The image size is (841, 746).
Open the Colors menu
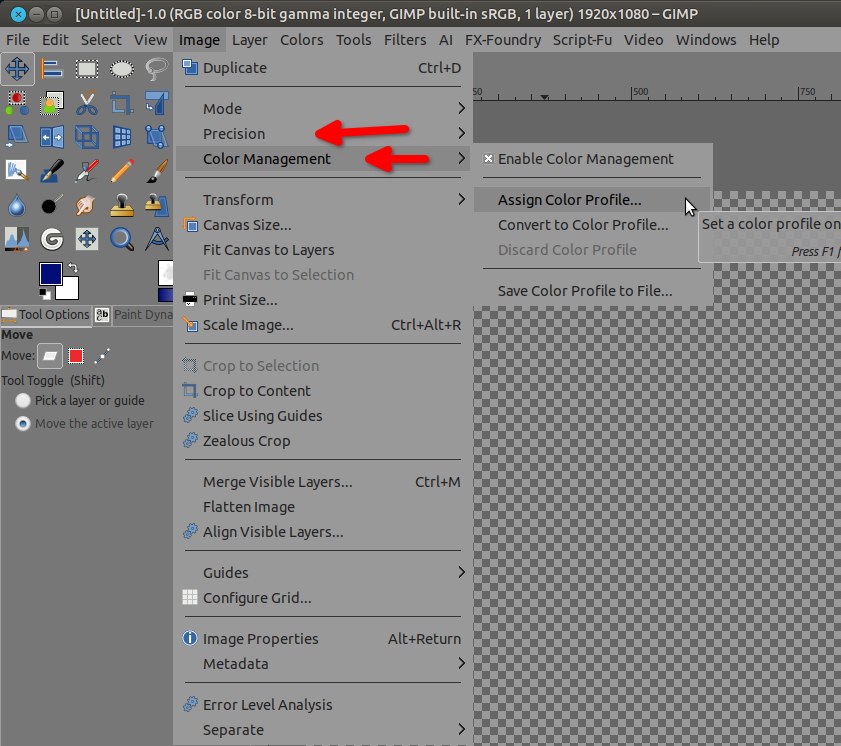pos(301,40)
